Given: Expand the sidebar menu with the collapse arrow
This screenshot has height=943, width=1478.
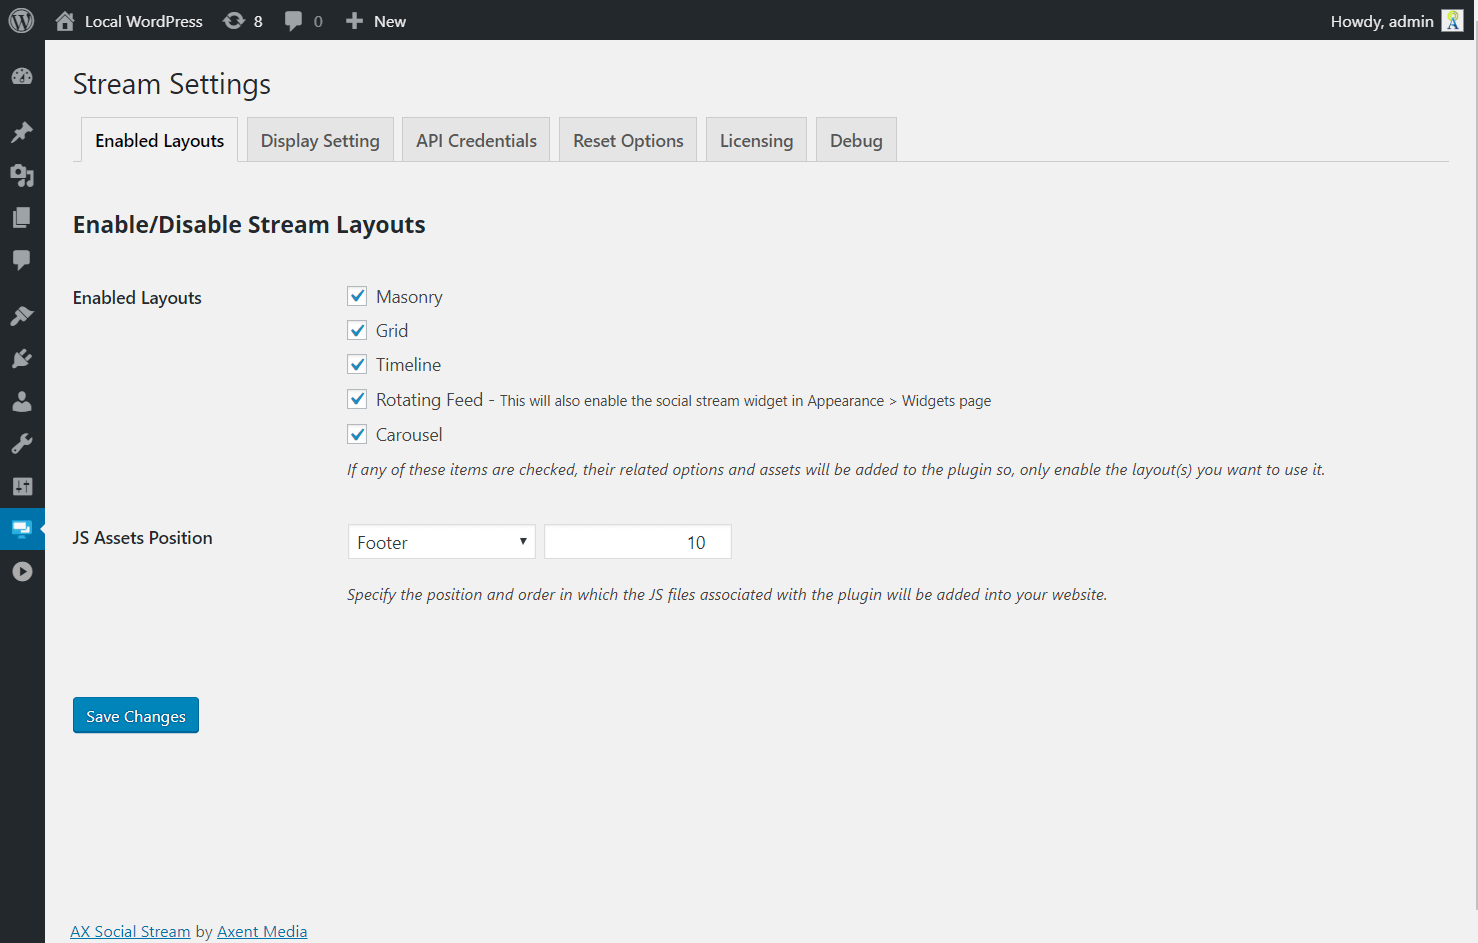Looking at the screenshot, I should coord(22,572).
